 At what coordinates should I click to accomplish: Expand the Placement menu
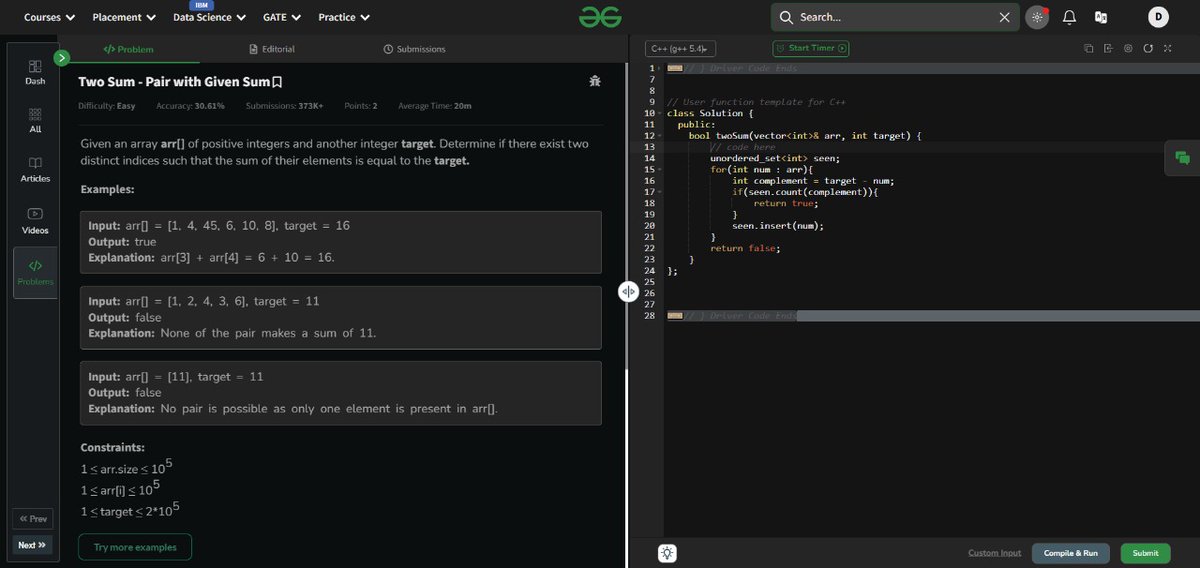pos(124,17)
